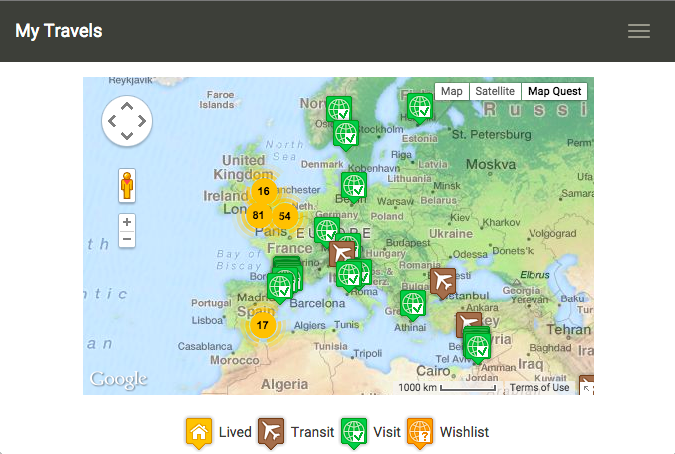
Task: Pan the map down with arrow
Action: tap(127, 136)
